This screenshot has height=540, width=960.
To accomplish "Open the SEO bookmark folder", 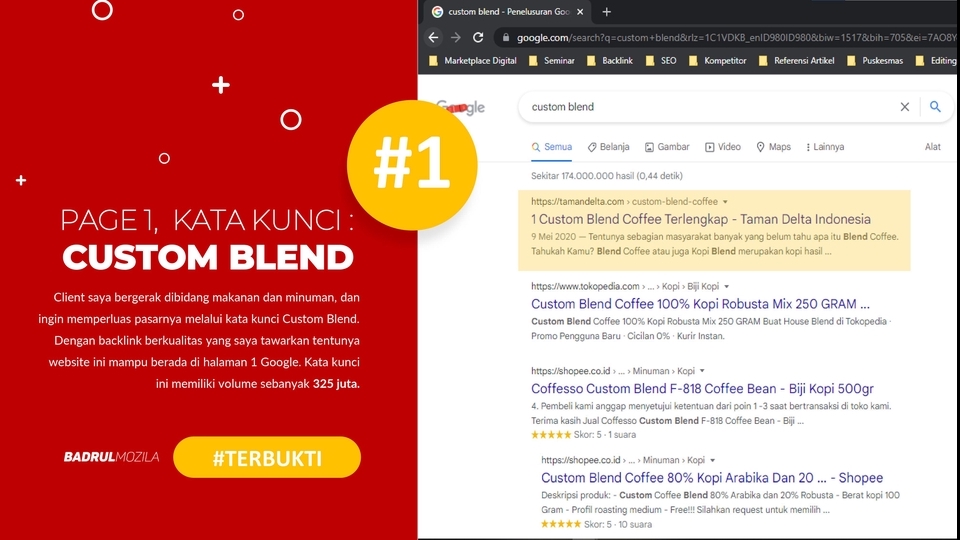I will (x=661, y=61).
